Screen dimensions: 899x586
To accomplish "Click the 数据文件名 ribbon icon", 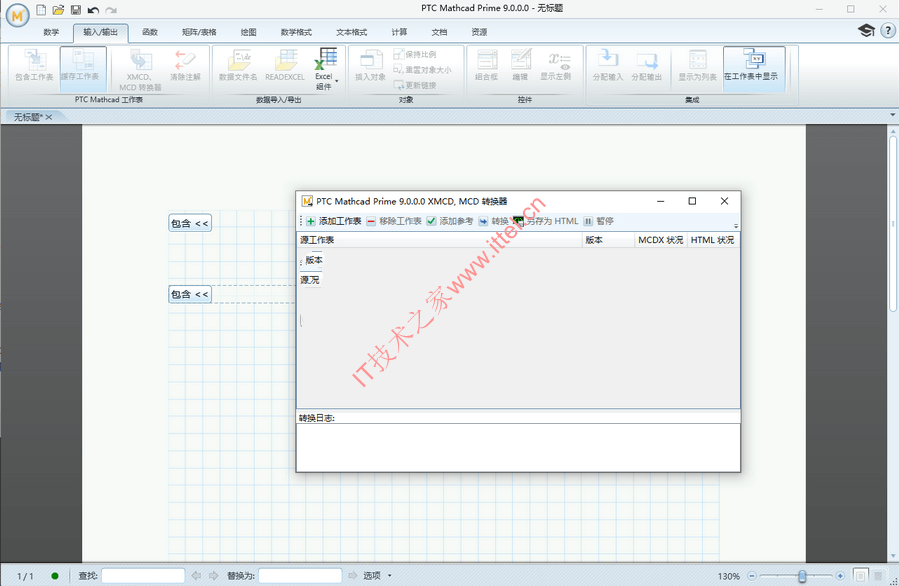I will pyautogui.click(x=238, y=65).
